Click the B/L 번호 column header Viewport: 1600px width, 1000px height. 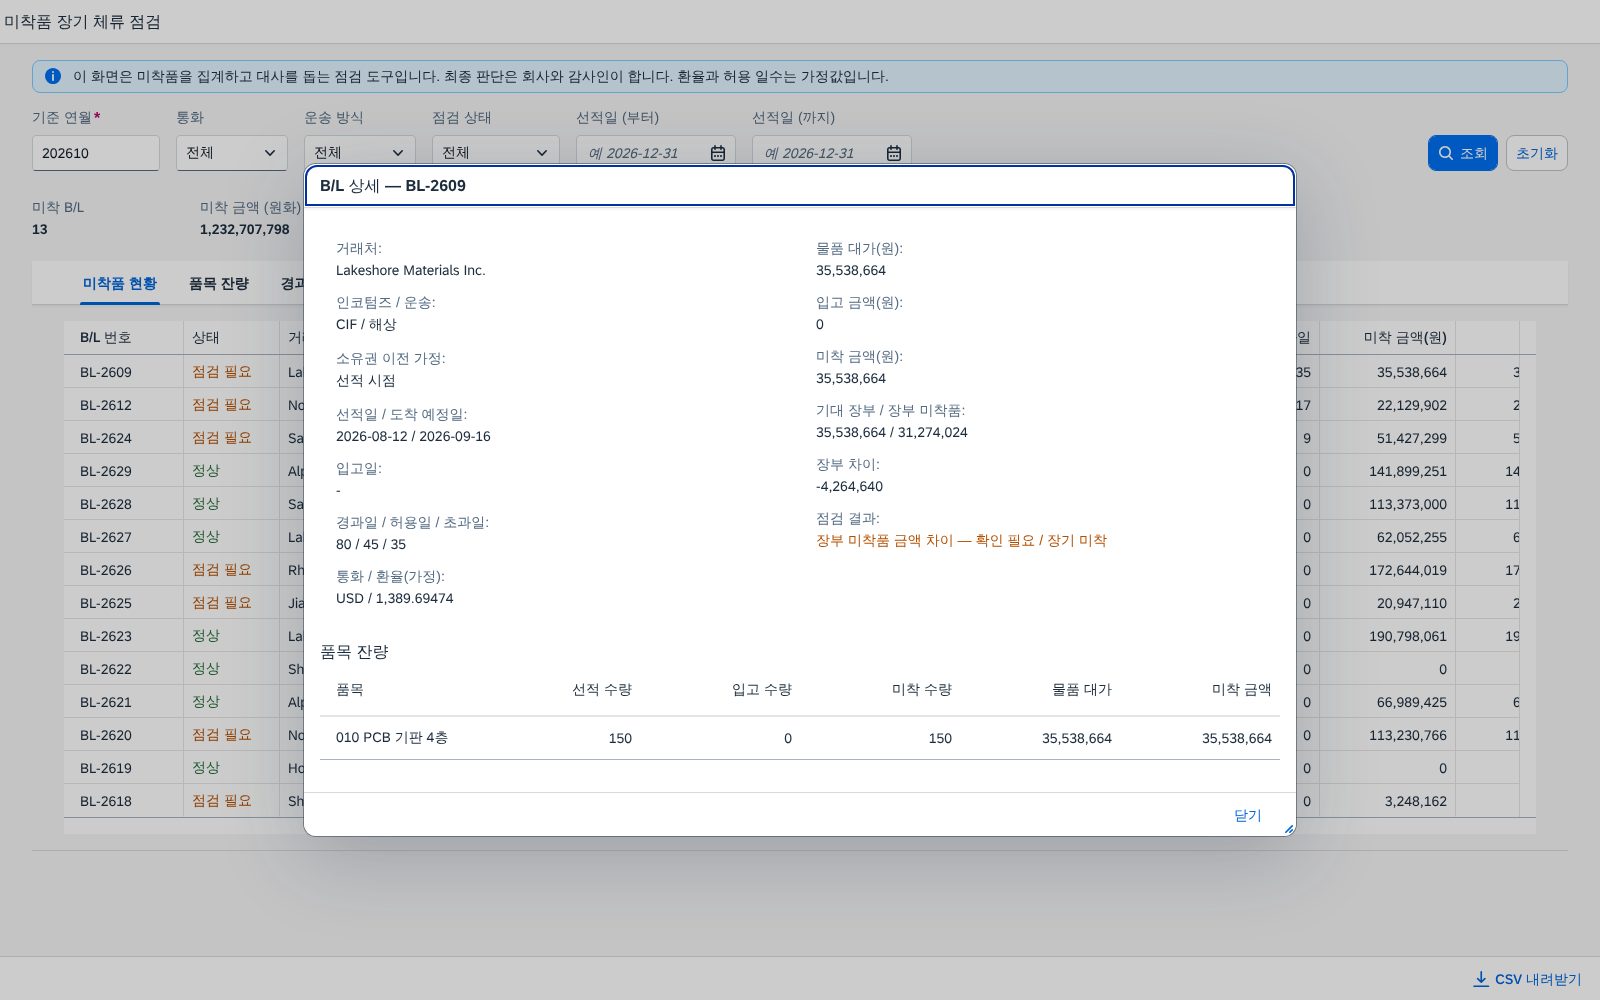pos(124,338)
